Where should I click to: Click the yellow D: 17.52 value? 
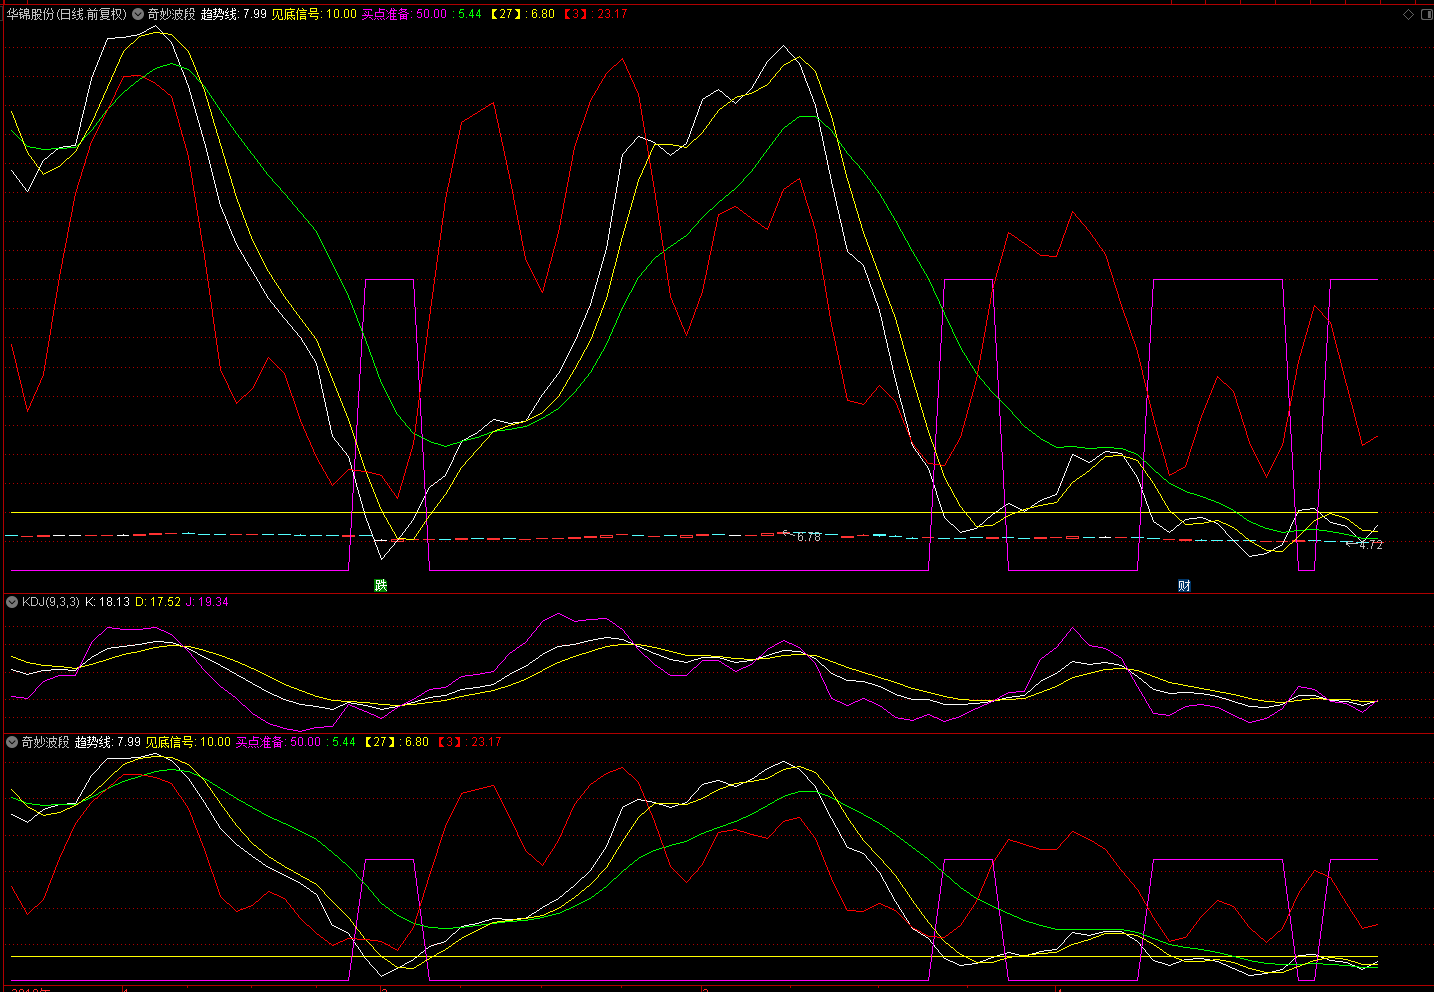click(x=158, y=602)
